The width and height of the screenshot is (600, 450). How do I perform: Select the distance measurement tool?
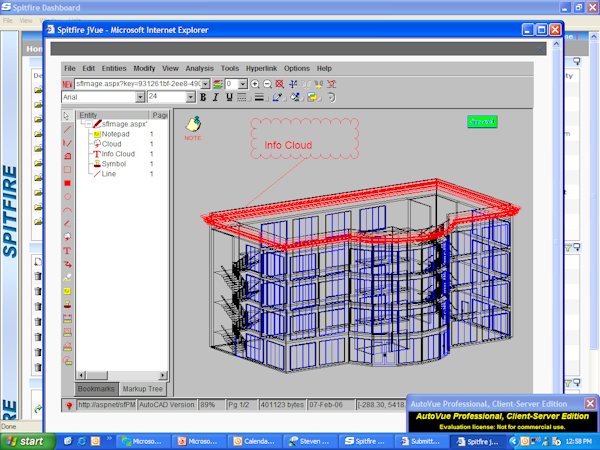[x=67, y=318]
